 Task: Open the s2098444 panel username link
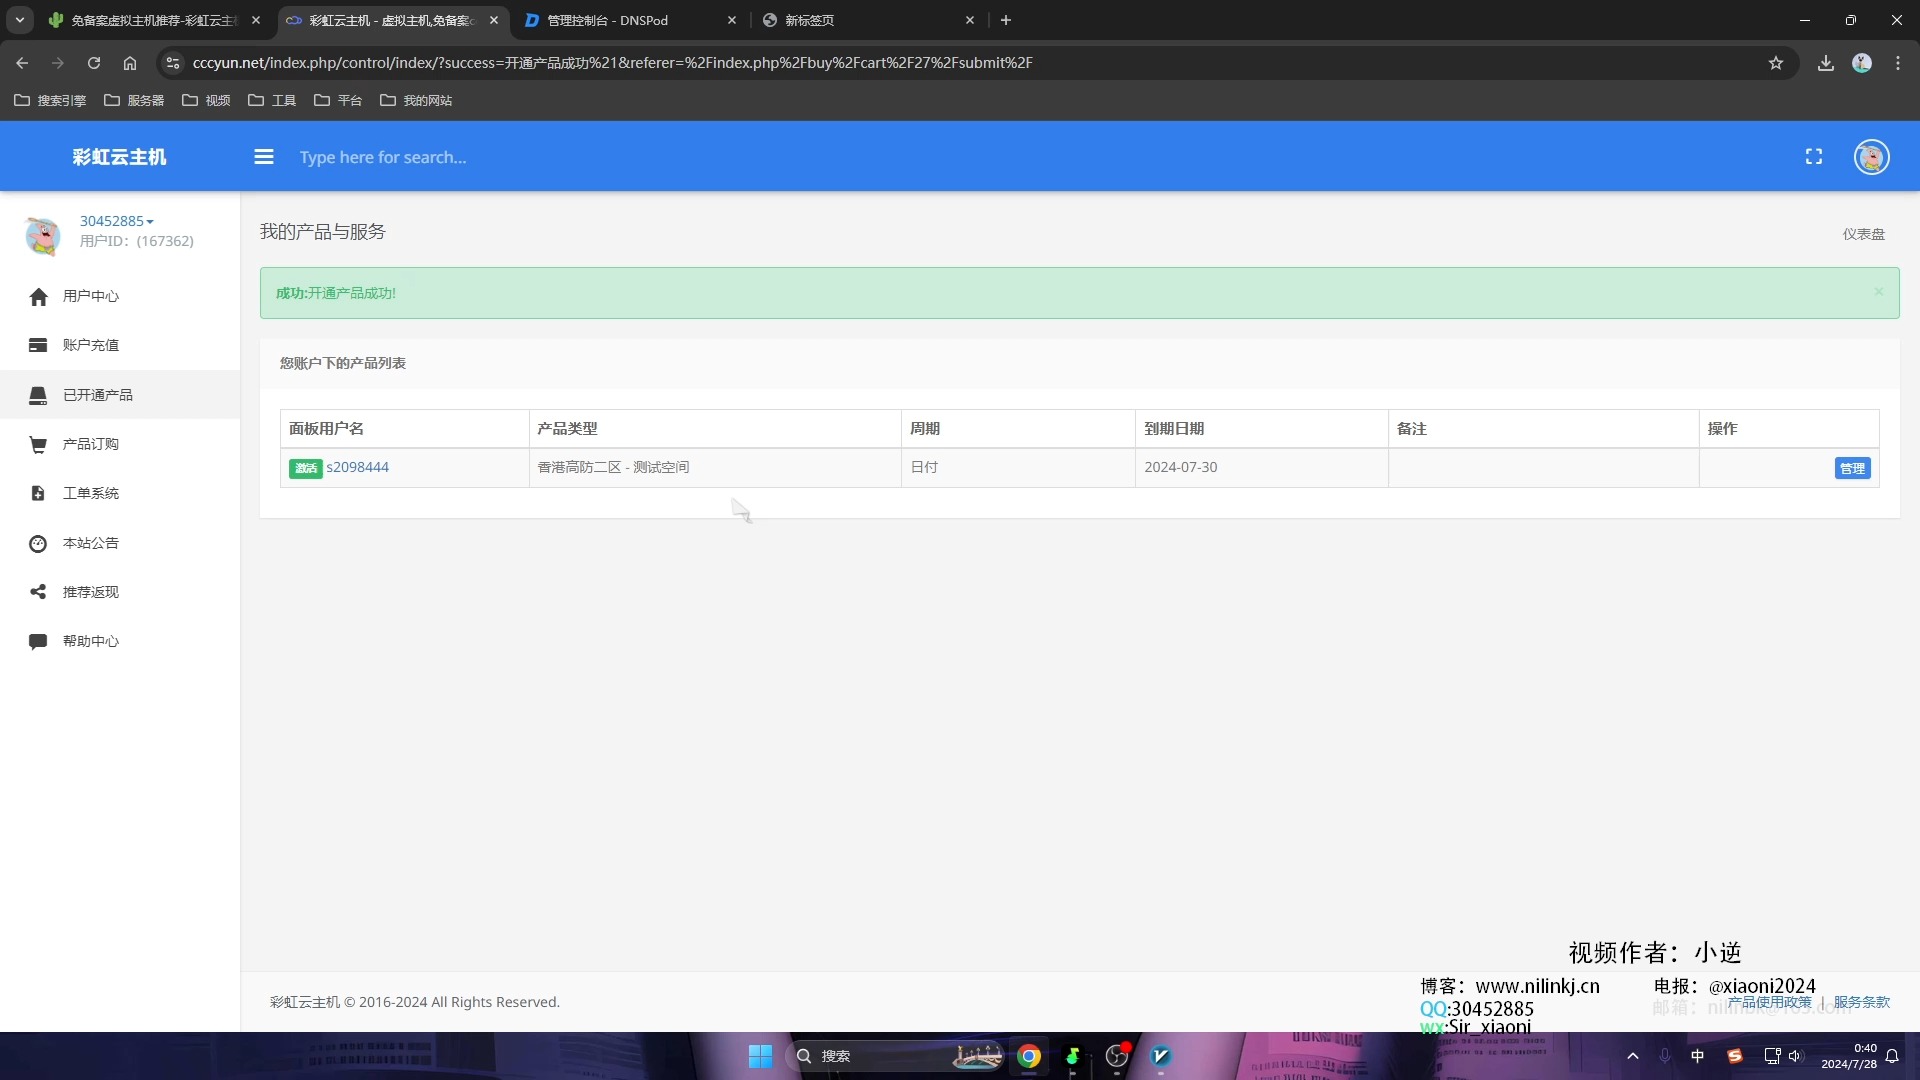coord(357,467)
